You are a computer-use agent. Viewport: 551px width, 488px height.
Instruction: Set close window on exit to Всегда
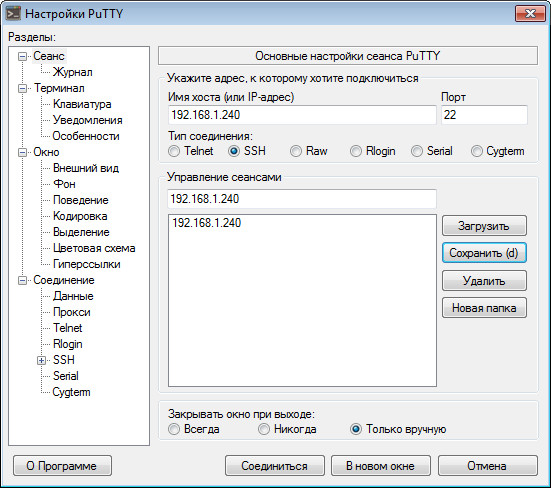click(194, 429)
